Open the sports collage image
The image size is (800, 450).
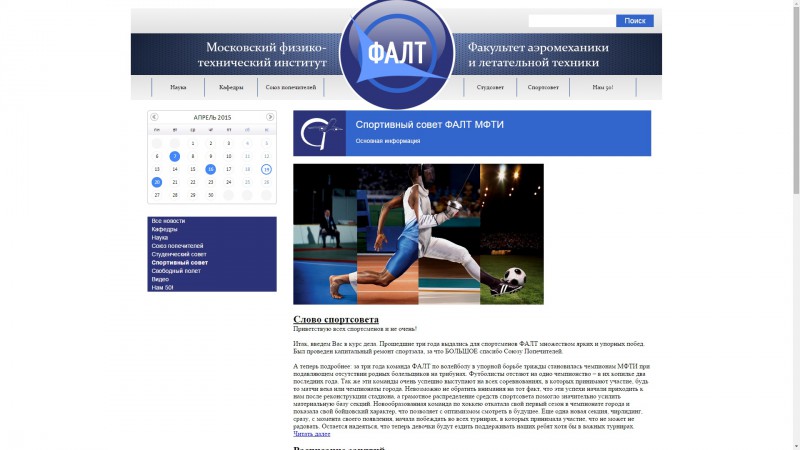pos(418,234)
